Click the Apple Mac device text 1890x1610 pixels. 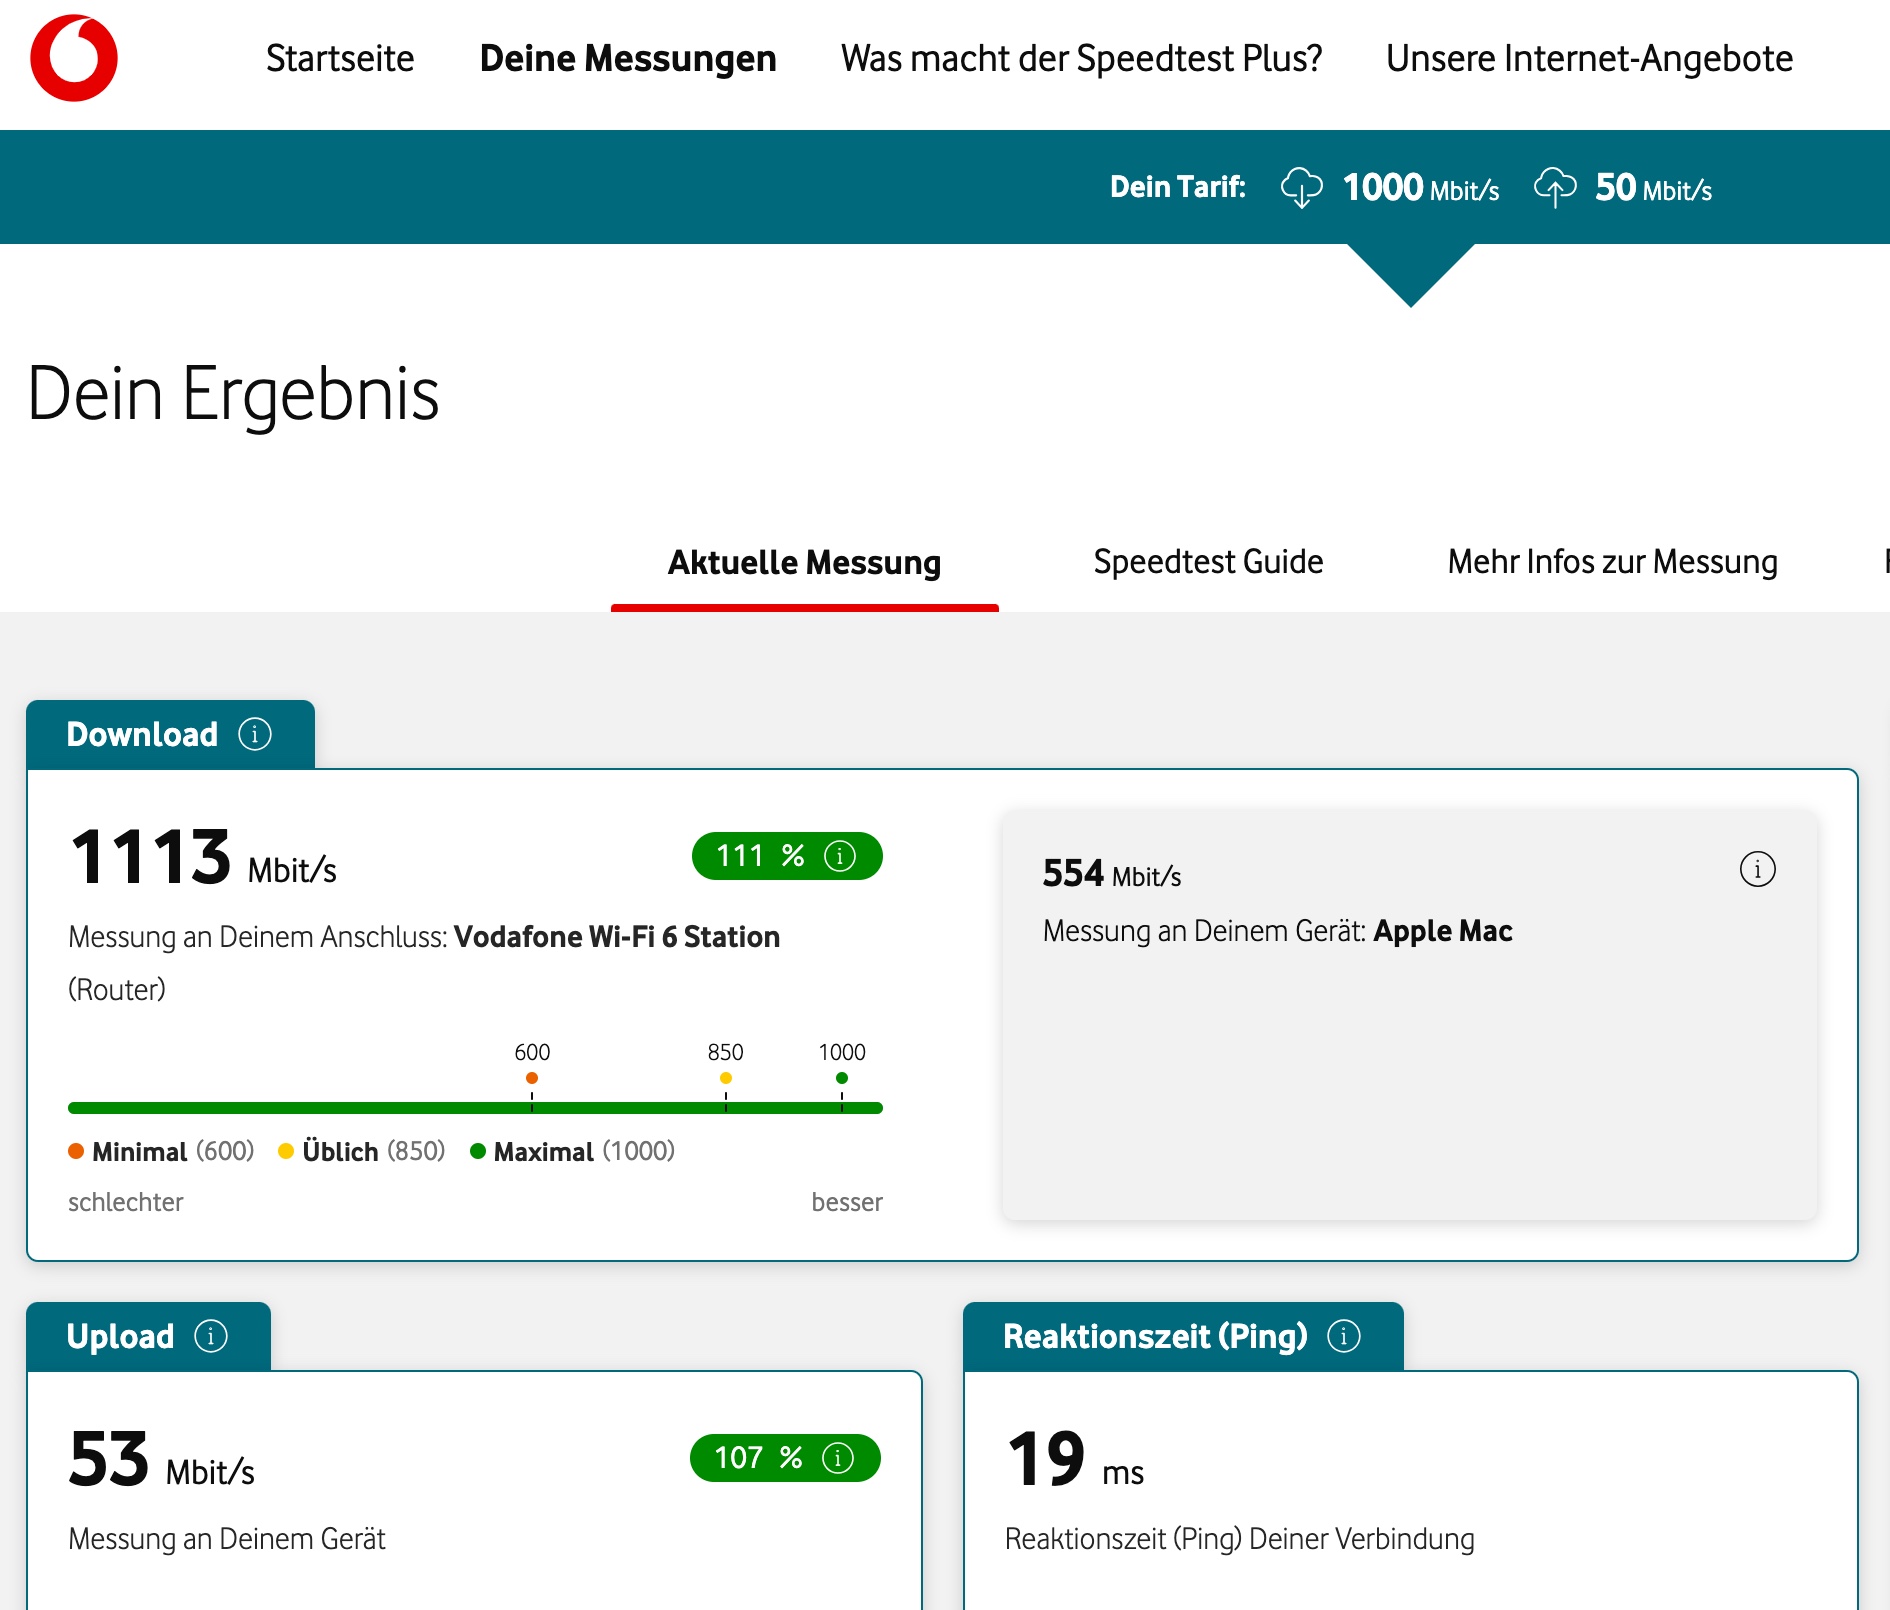point(1443,931)
